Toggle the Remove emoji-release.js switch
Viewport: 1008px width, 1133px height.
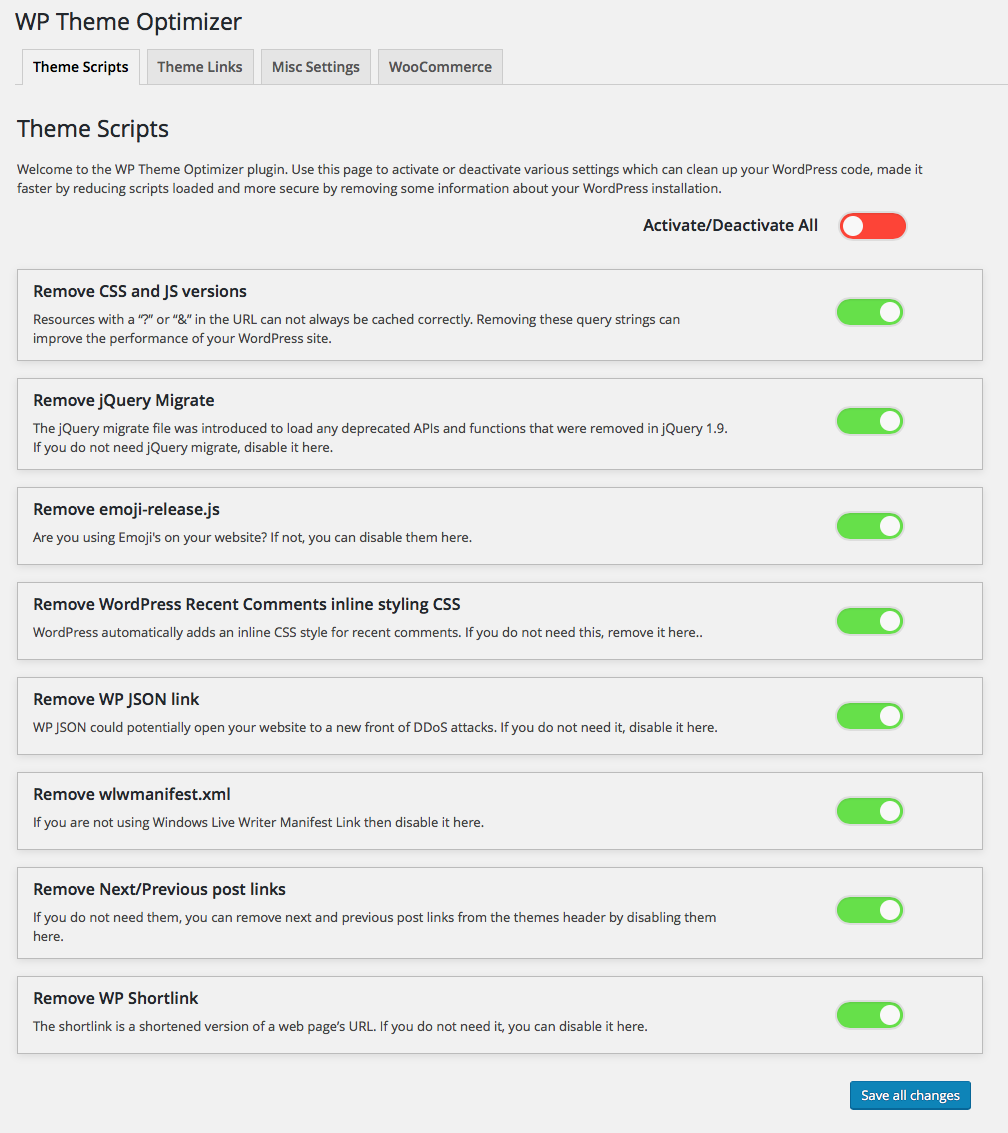869,526
